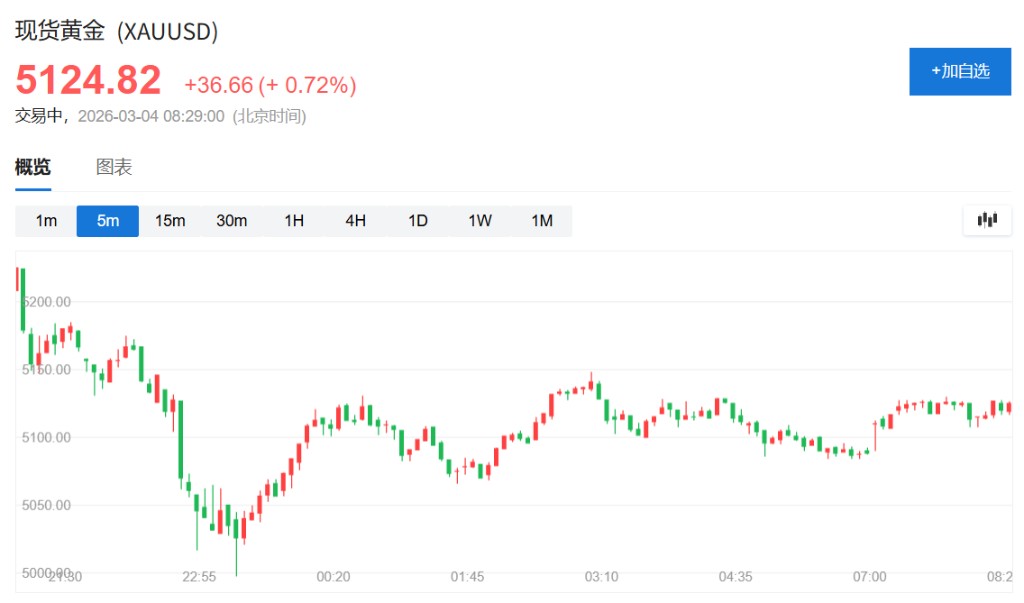Set chart interval to 1D
This screenshot has height=603, width=1024.
pos(418,221)
